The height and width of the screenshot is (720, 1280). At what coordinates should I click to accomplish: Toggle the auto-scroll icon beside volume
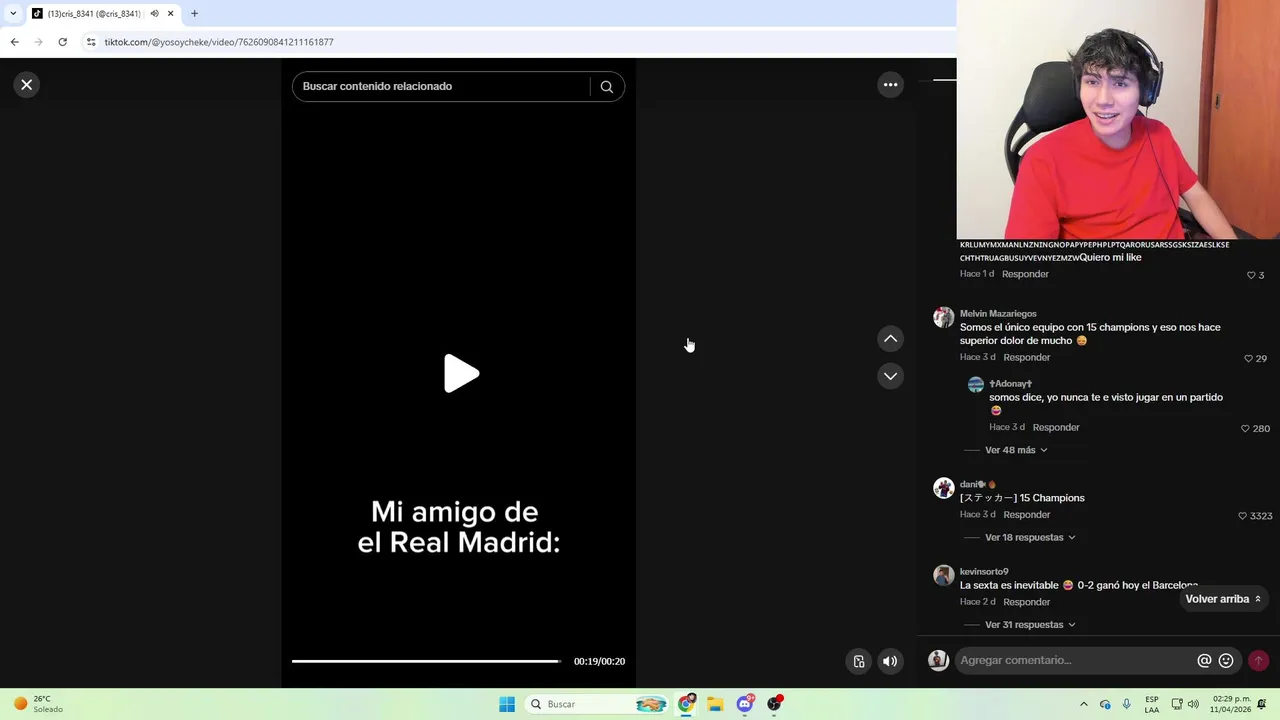click(858, 661)
